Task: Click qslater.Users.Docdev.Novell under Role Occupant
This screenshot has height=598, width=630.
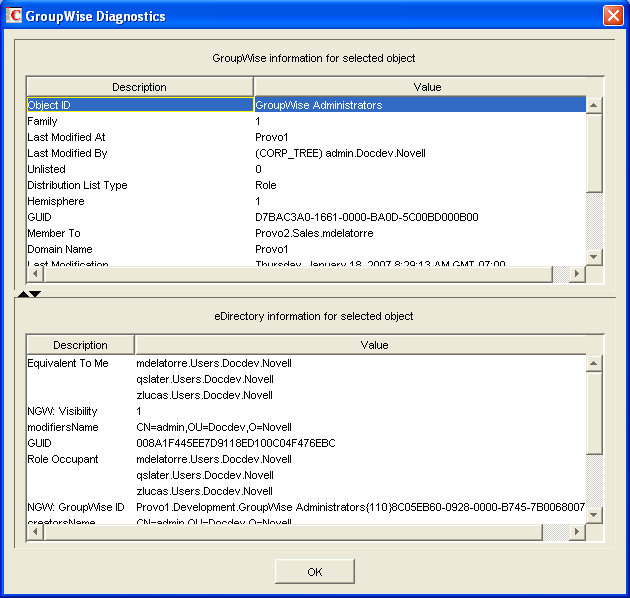Action: [x=205, y=475]
